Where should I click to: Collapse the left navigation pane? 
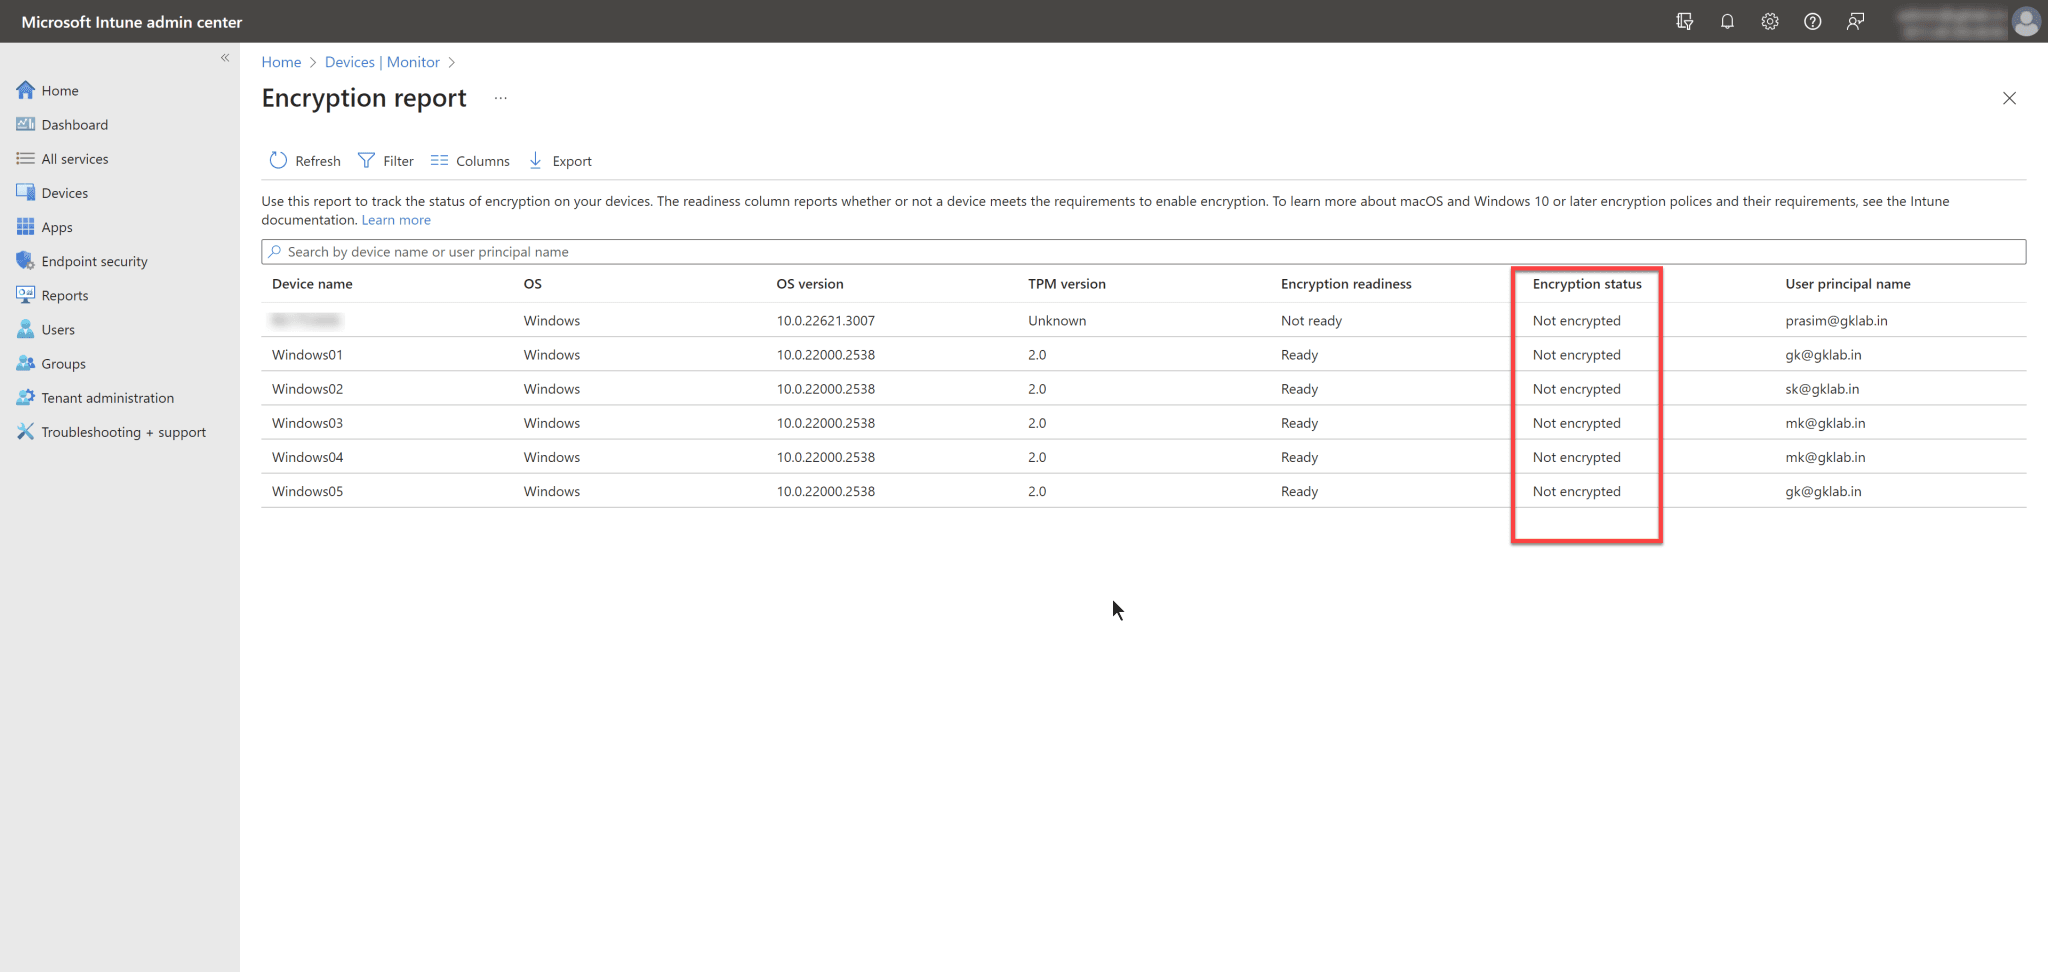click(x=225, y=58)
